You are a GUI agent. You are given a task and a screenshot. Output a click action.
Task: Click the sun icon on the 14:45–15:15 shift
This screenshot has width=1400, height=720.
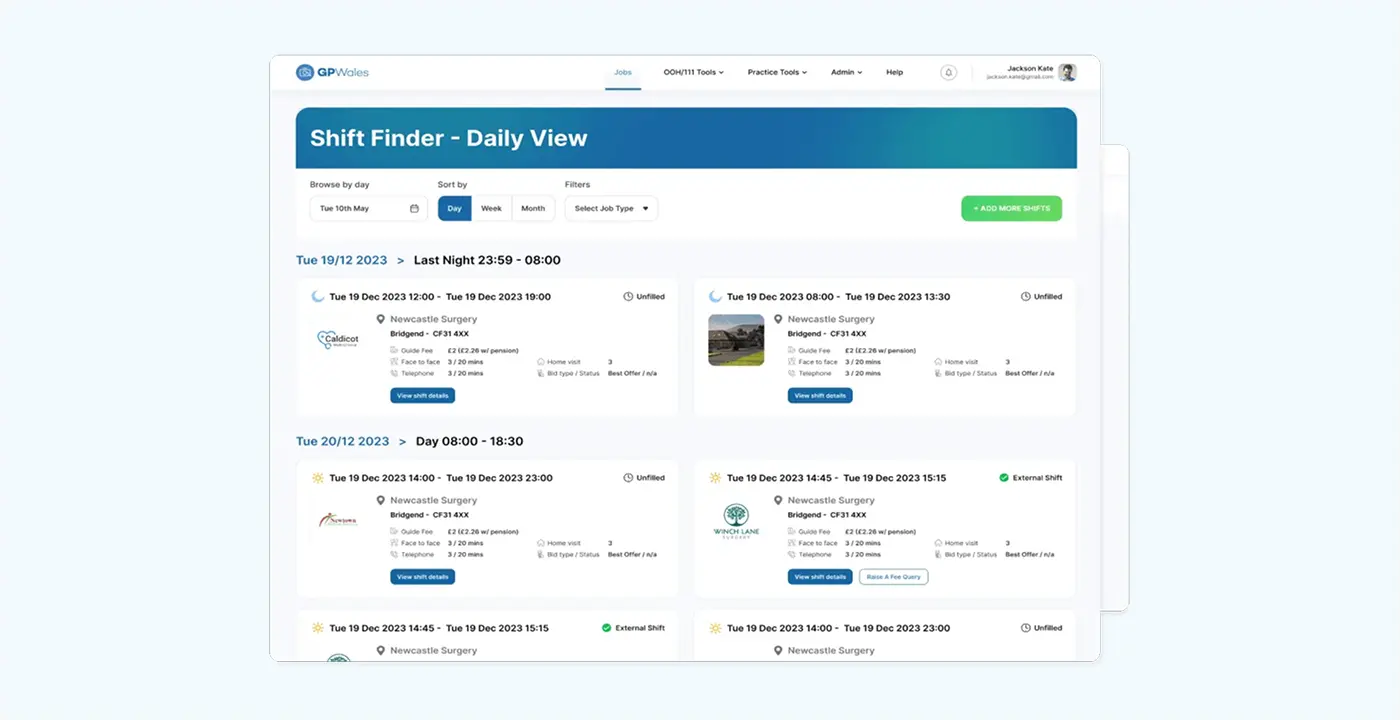coord(715,478)
